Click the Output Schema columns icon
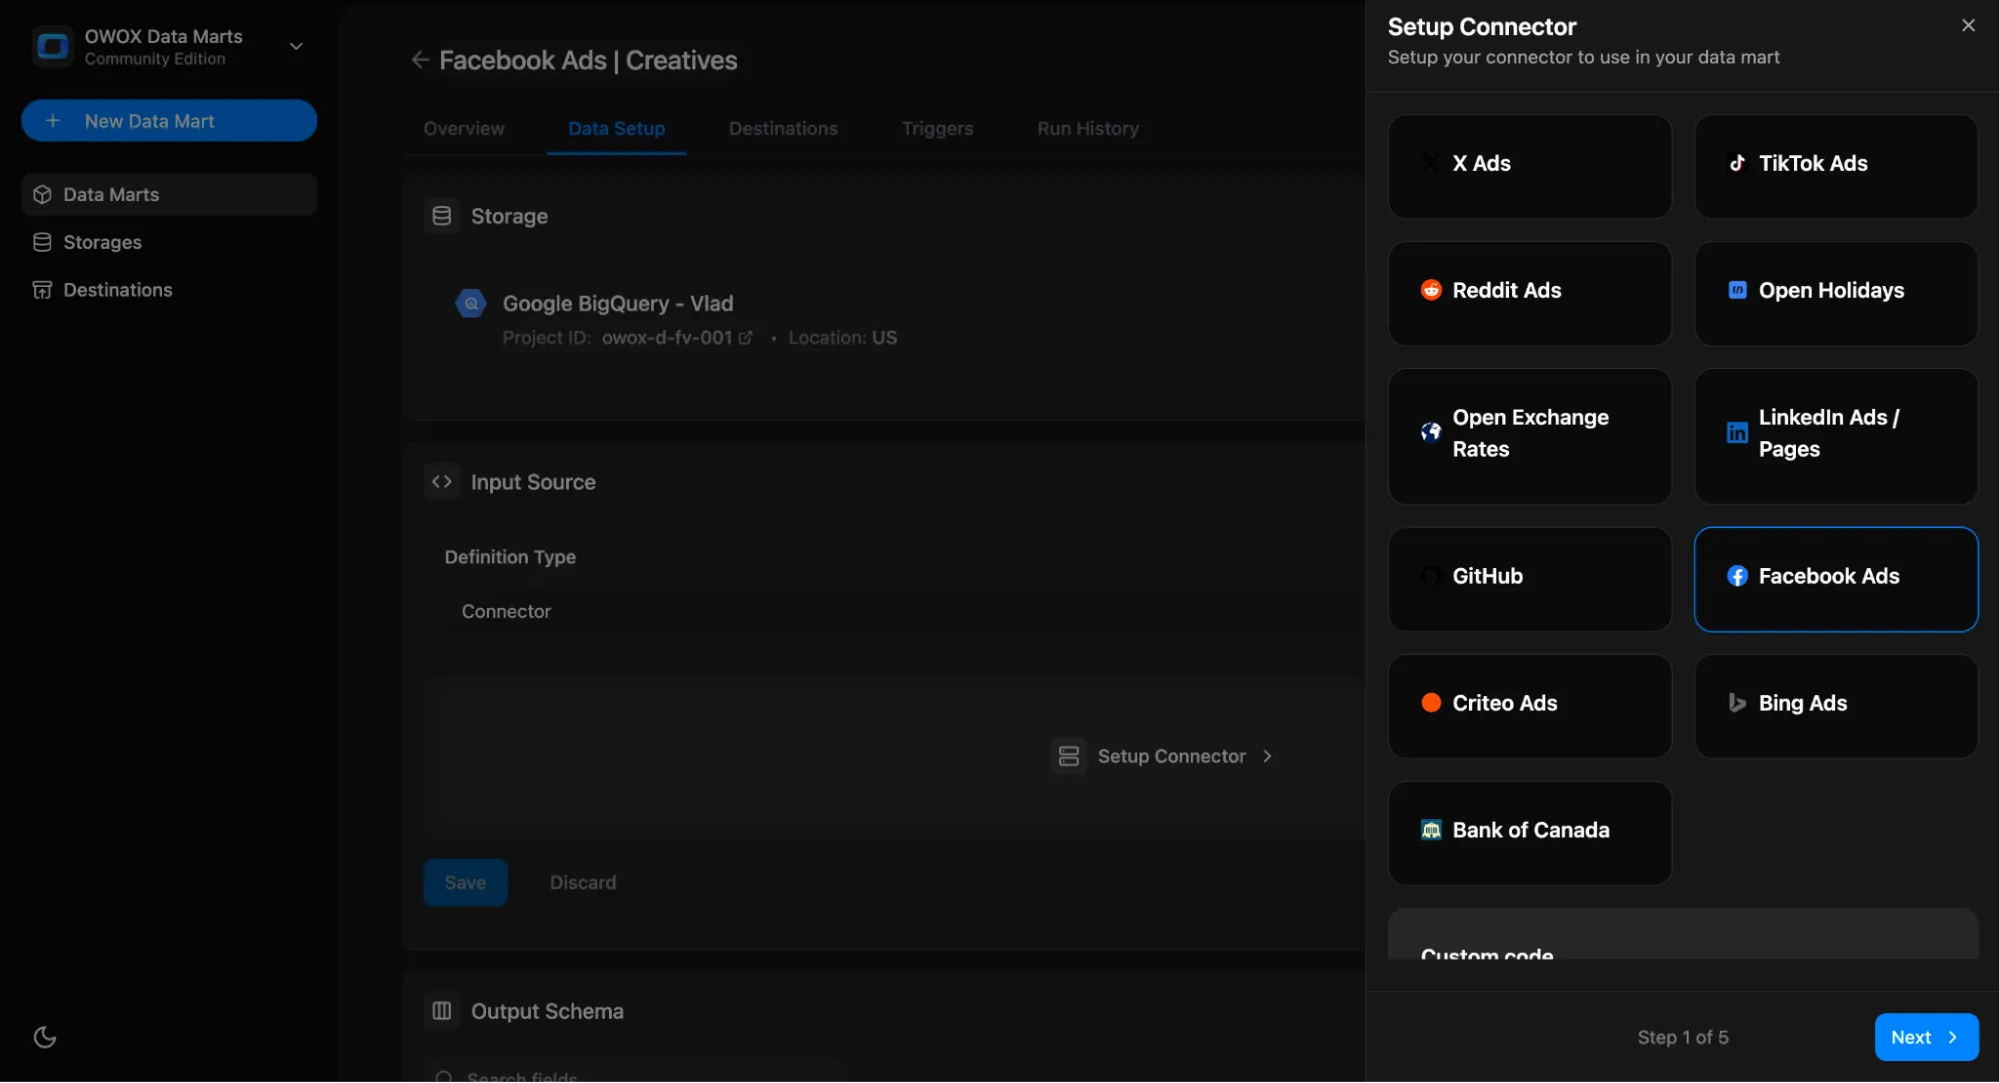The image size is (1999, 1083). click(x=442, y=1011)
